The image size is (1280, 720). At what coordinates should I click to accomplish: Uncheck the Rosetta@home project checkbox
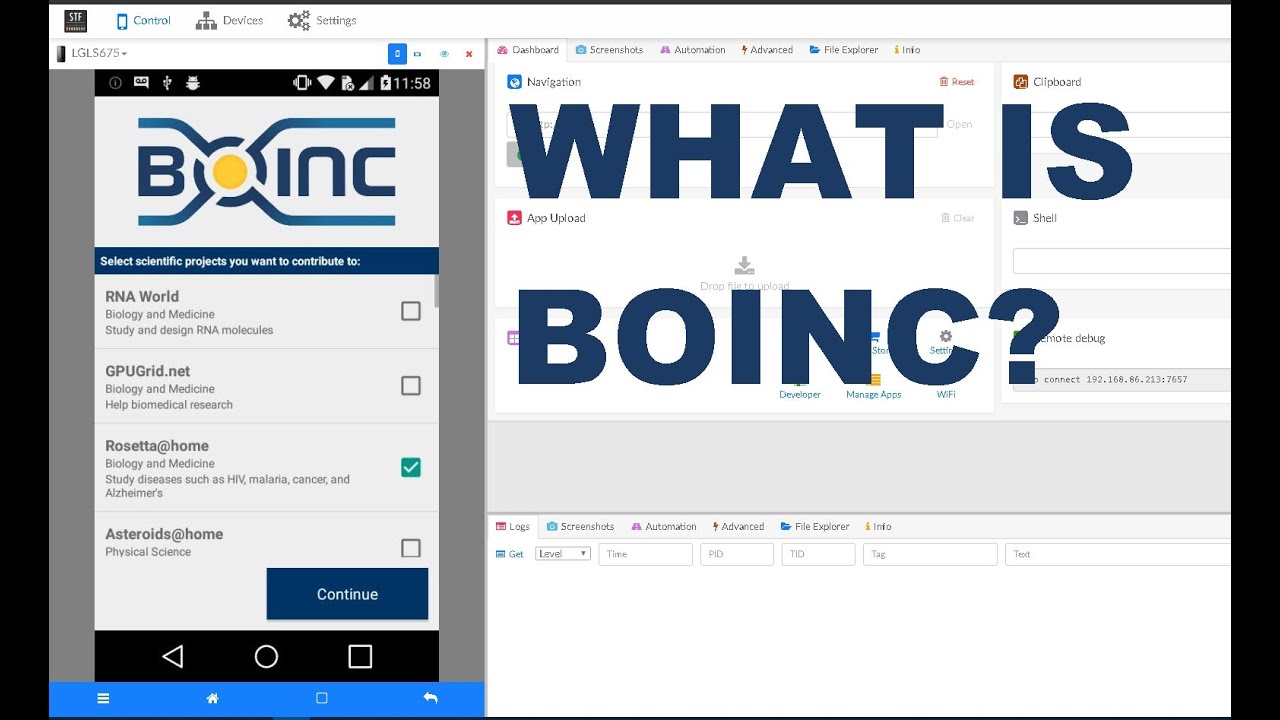pyautogui.click(x=411, y=467)
